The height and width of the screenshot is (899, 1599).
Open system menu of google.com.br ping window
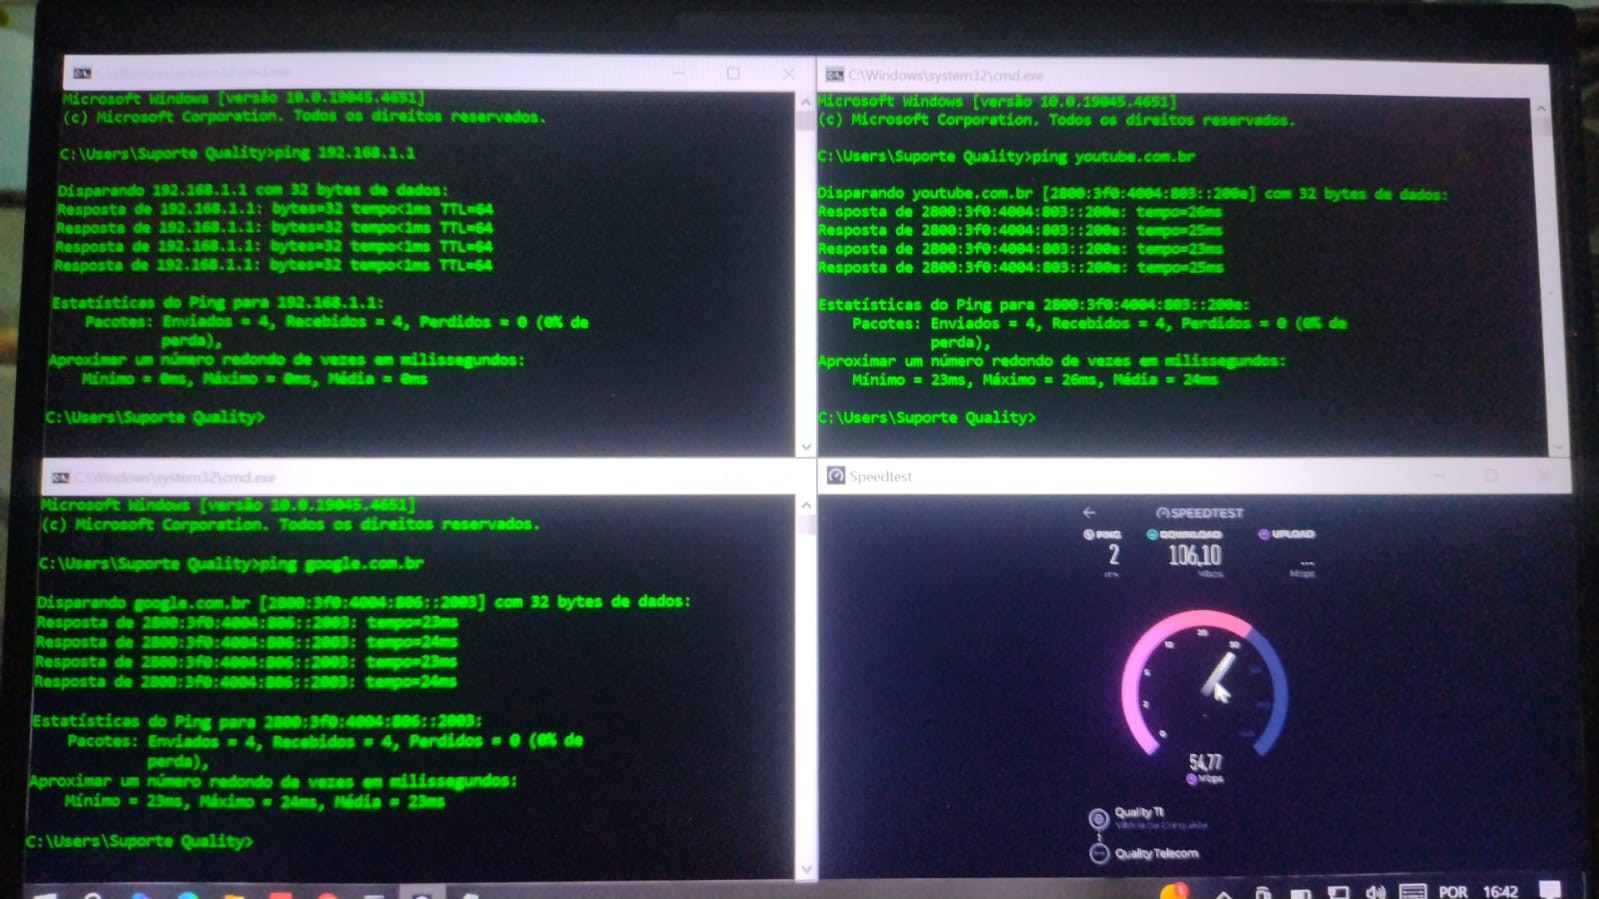pos(60,477)
